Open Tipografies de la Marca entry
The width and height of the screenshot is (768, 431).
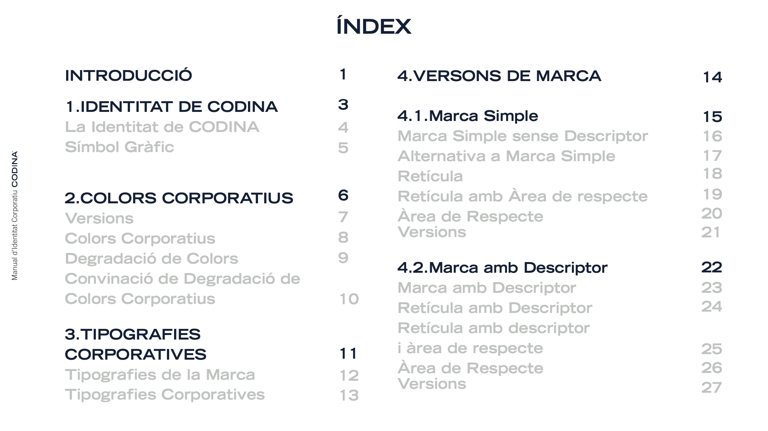160,375
